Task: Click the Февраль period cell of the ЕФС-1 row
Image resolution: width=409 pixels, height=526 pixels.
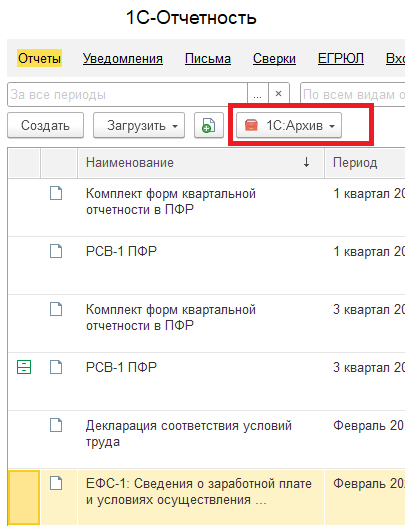Action: pos(365,497)
